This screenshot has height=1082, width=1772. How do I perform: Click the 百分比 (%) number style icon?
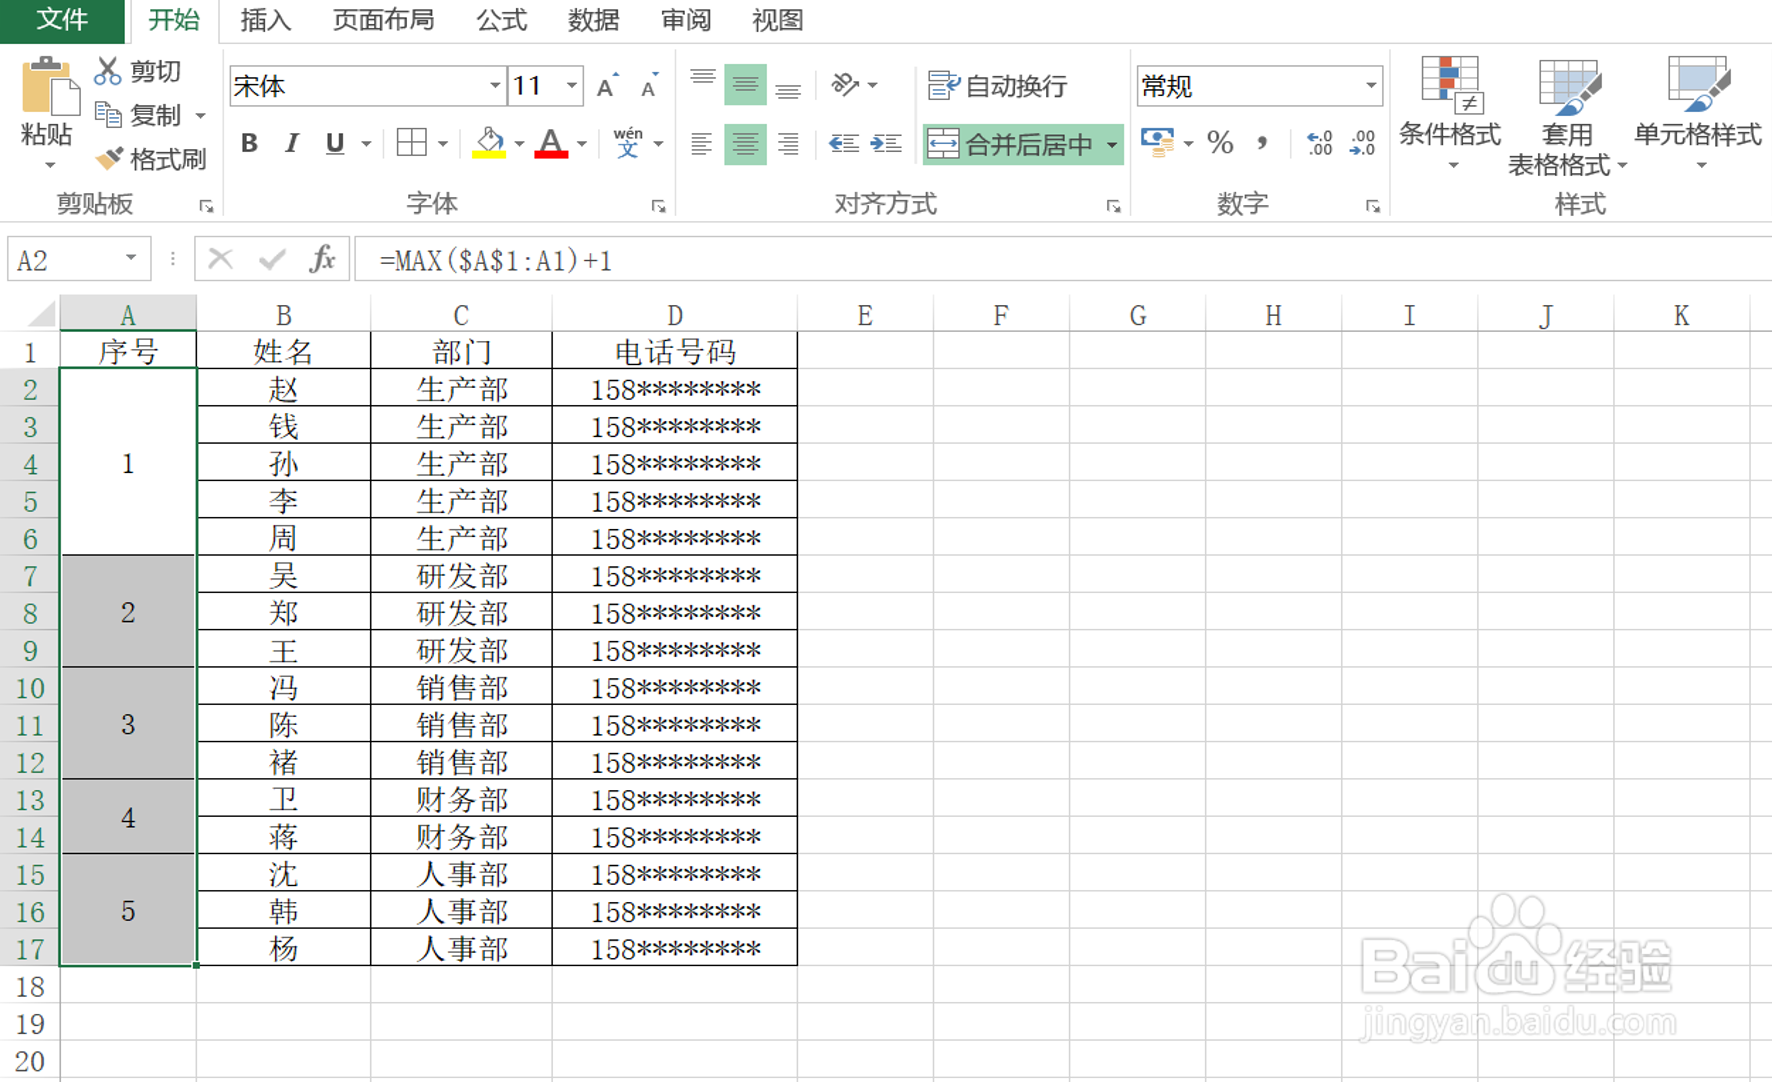[1219, 145]
